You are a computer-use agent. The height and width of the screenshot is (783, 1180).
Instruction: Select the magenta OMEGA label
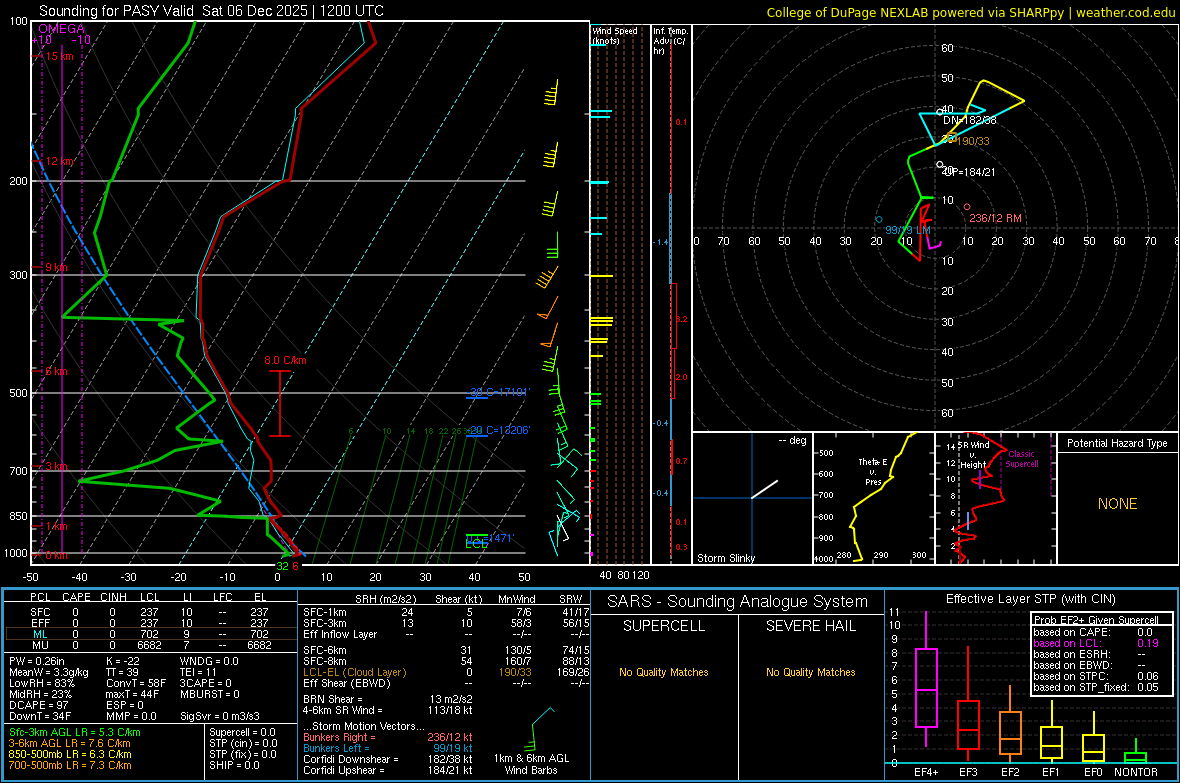pyautogui.click(x=61, y=29)
